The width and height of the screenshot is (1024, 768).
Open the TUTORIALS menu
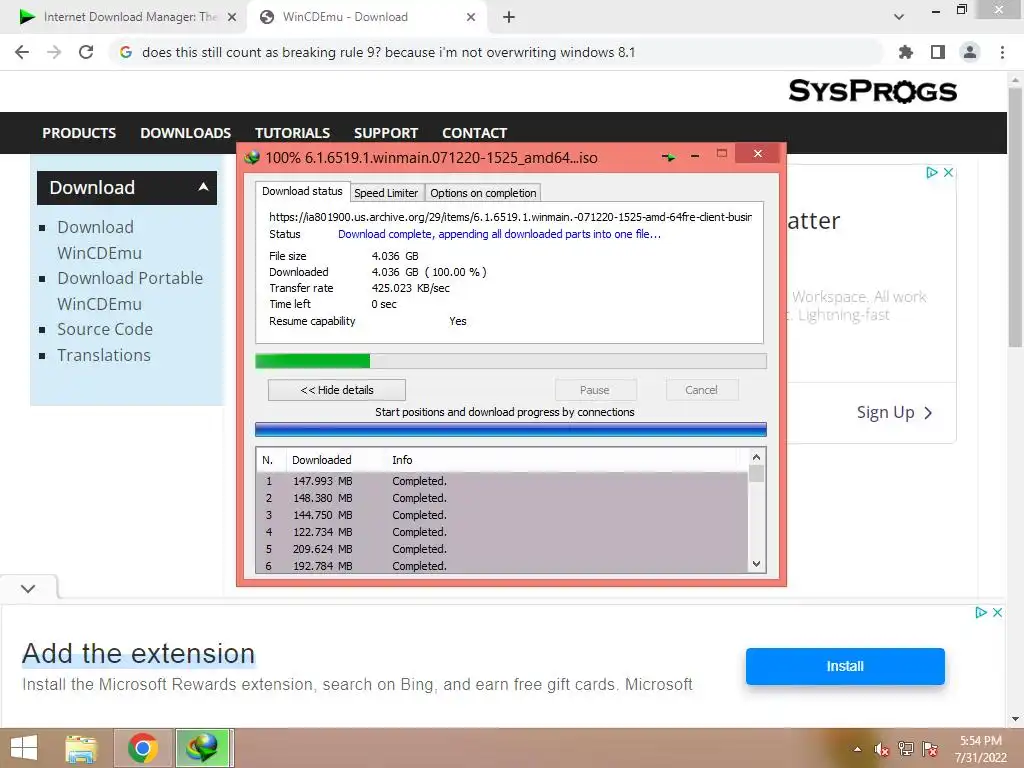(293, 133)
